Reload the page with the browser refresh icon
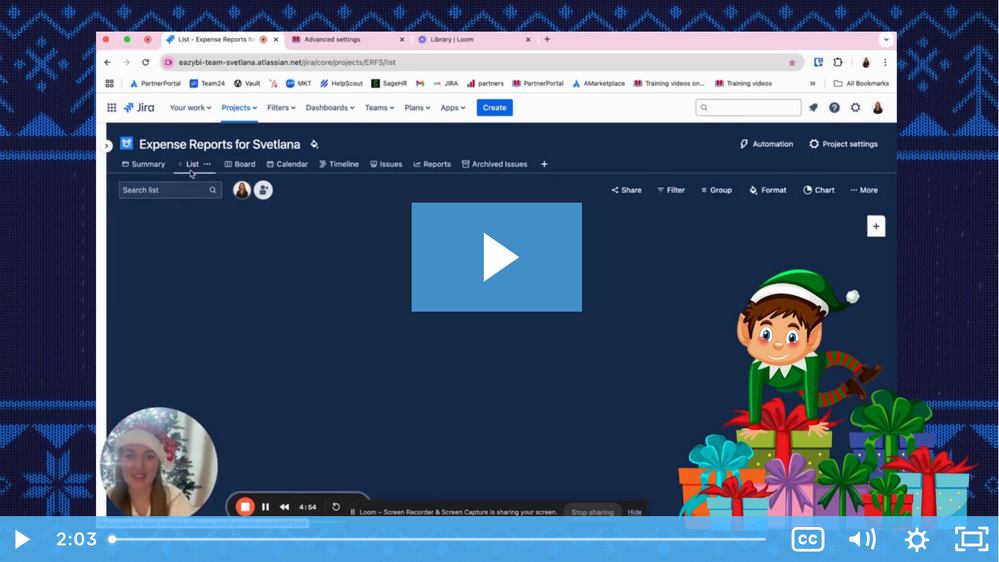The height and width of the screenshot is (562, 999). coord(145,62)
